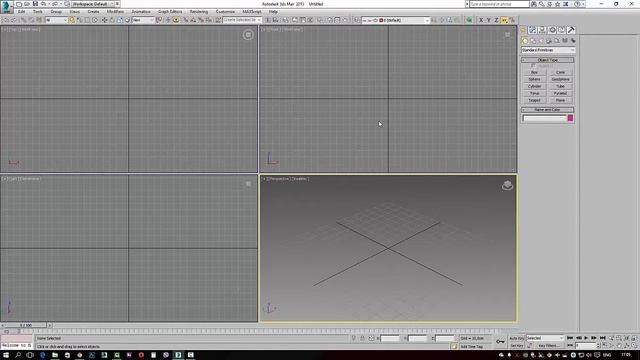This screenshot has width=640, height=360.
Task: Click the Save File icon in quick access toolbar
Action: tap(35, 4)
